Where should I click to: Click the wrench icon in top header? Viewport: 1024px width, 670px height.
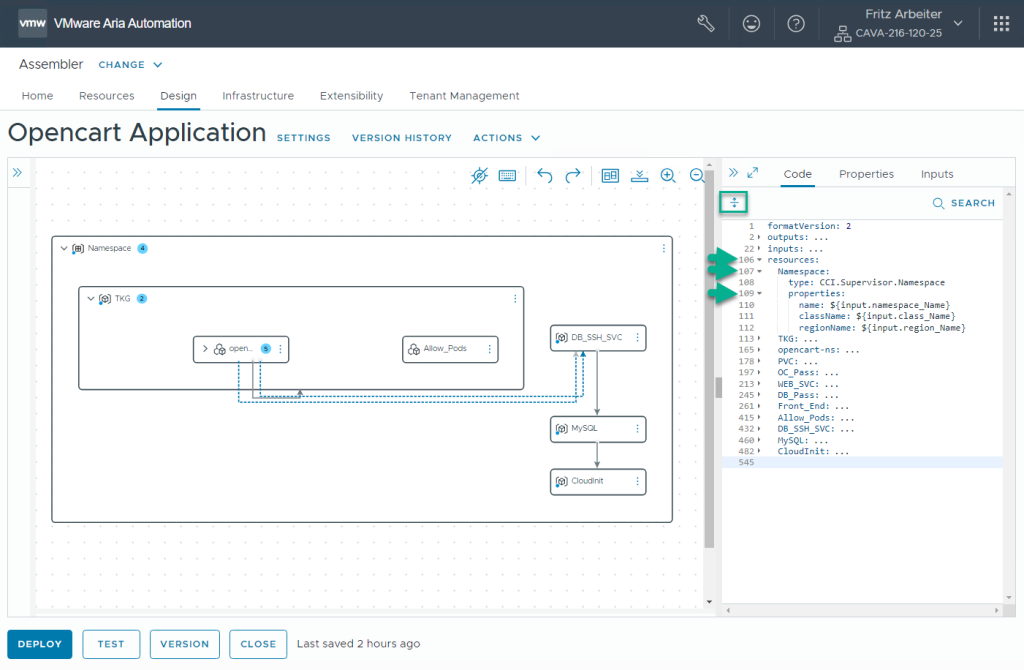(706, 23)
